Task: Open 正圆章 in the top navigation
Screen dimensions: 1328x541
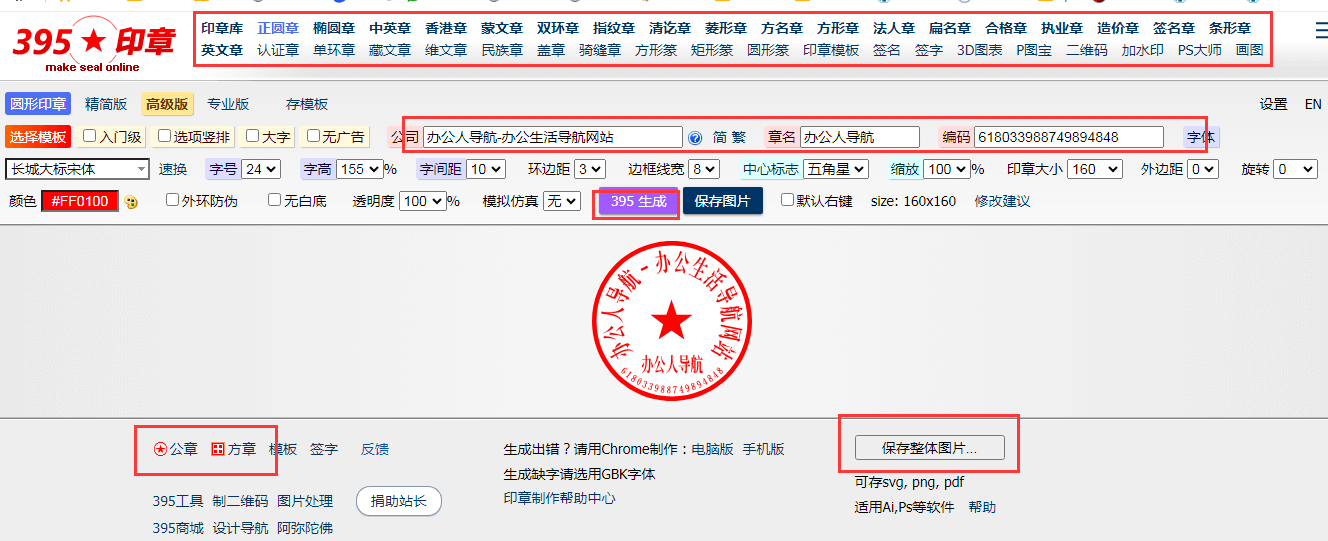Action: [x=278, y=28]
